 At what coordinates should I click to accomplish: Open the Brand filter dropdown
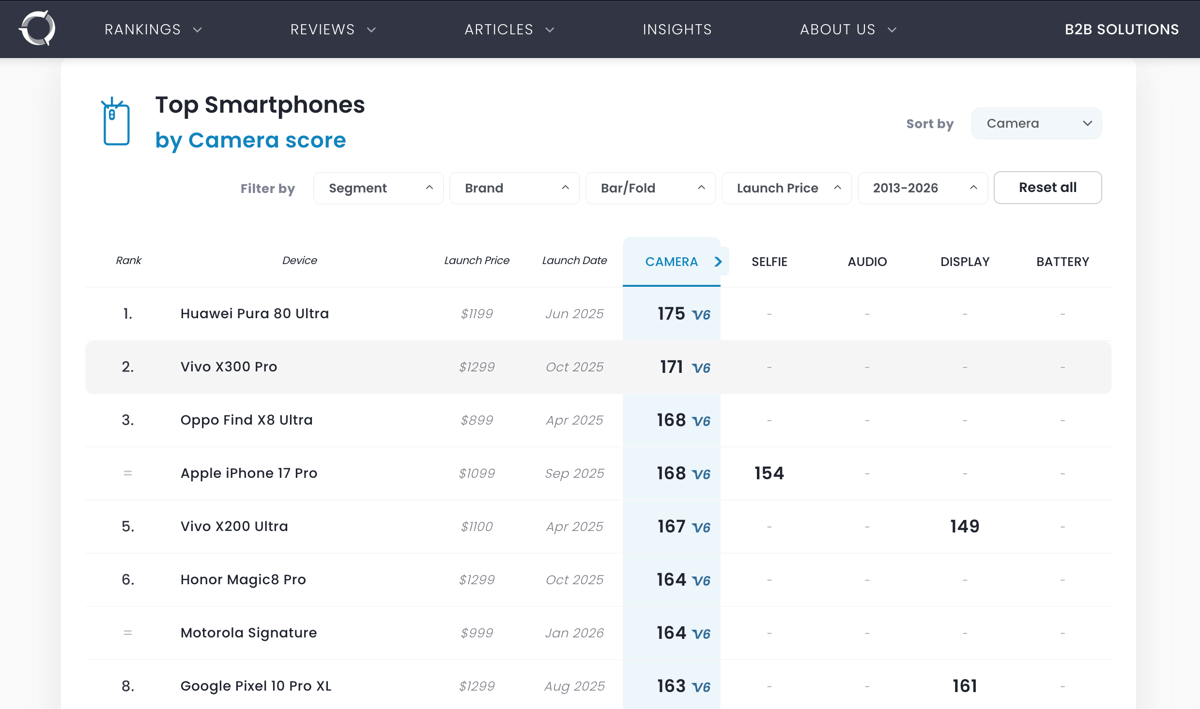(x=514, y=188)
